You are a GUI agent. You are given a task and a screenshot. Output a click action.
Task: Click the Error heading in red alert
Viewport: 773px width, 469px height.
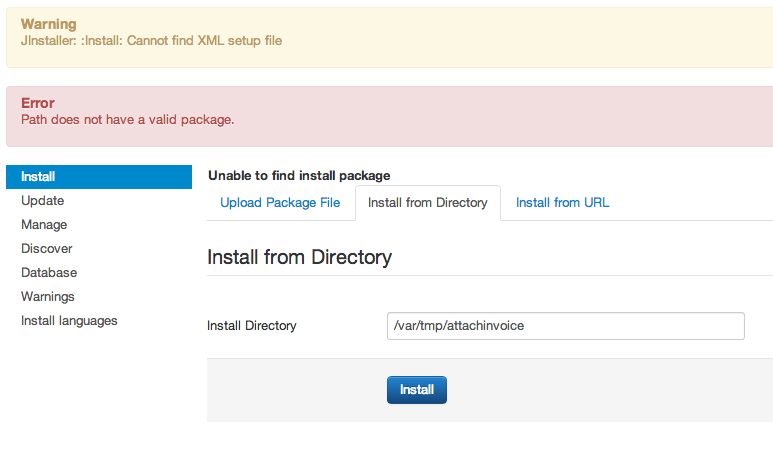tap(38, 103)
